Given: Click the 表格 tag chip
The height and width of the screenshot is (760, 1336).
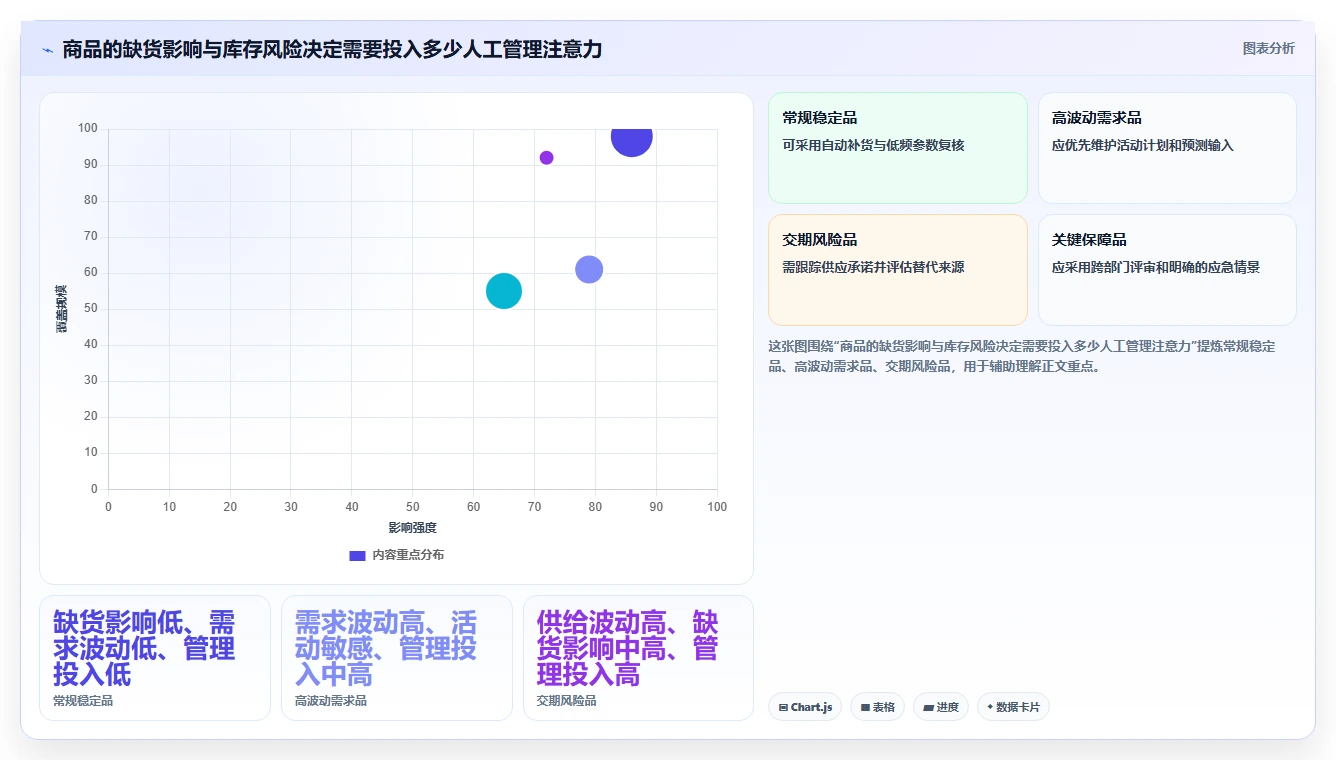Looking at the screenshot, I should 877,707.
